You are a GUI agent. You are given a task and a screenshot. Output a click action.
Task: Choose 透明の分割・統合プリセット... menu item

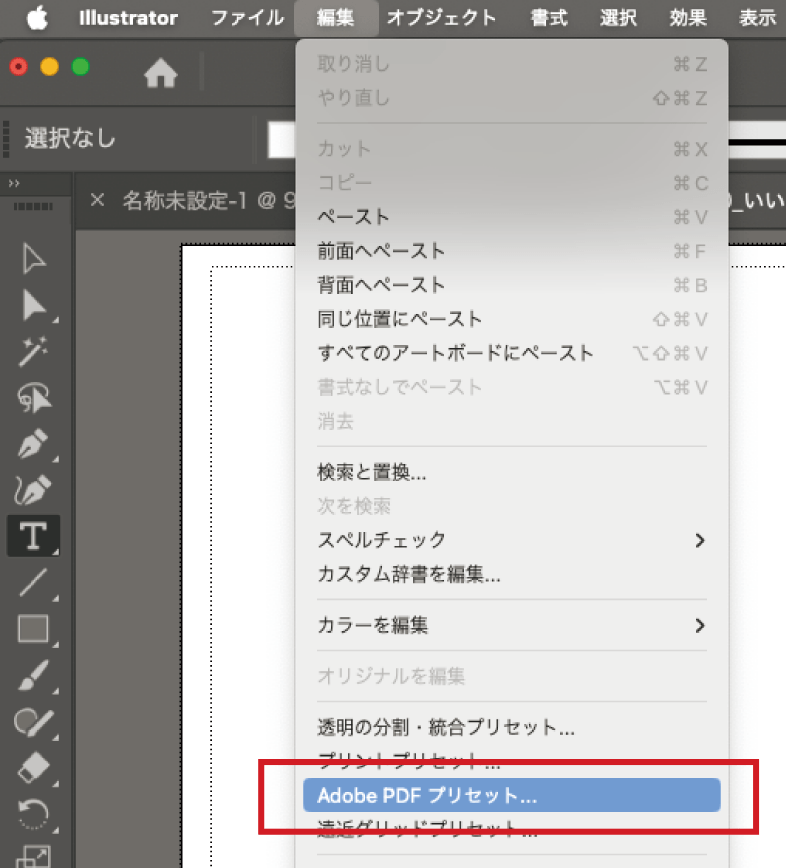tap(512, 727)
